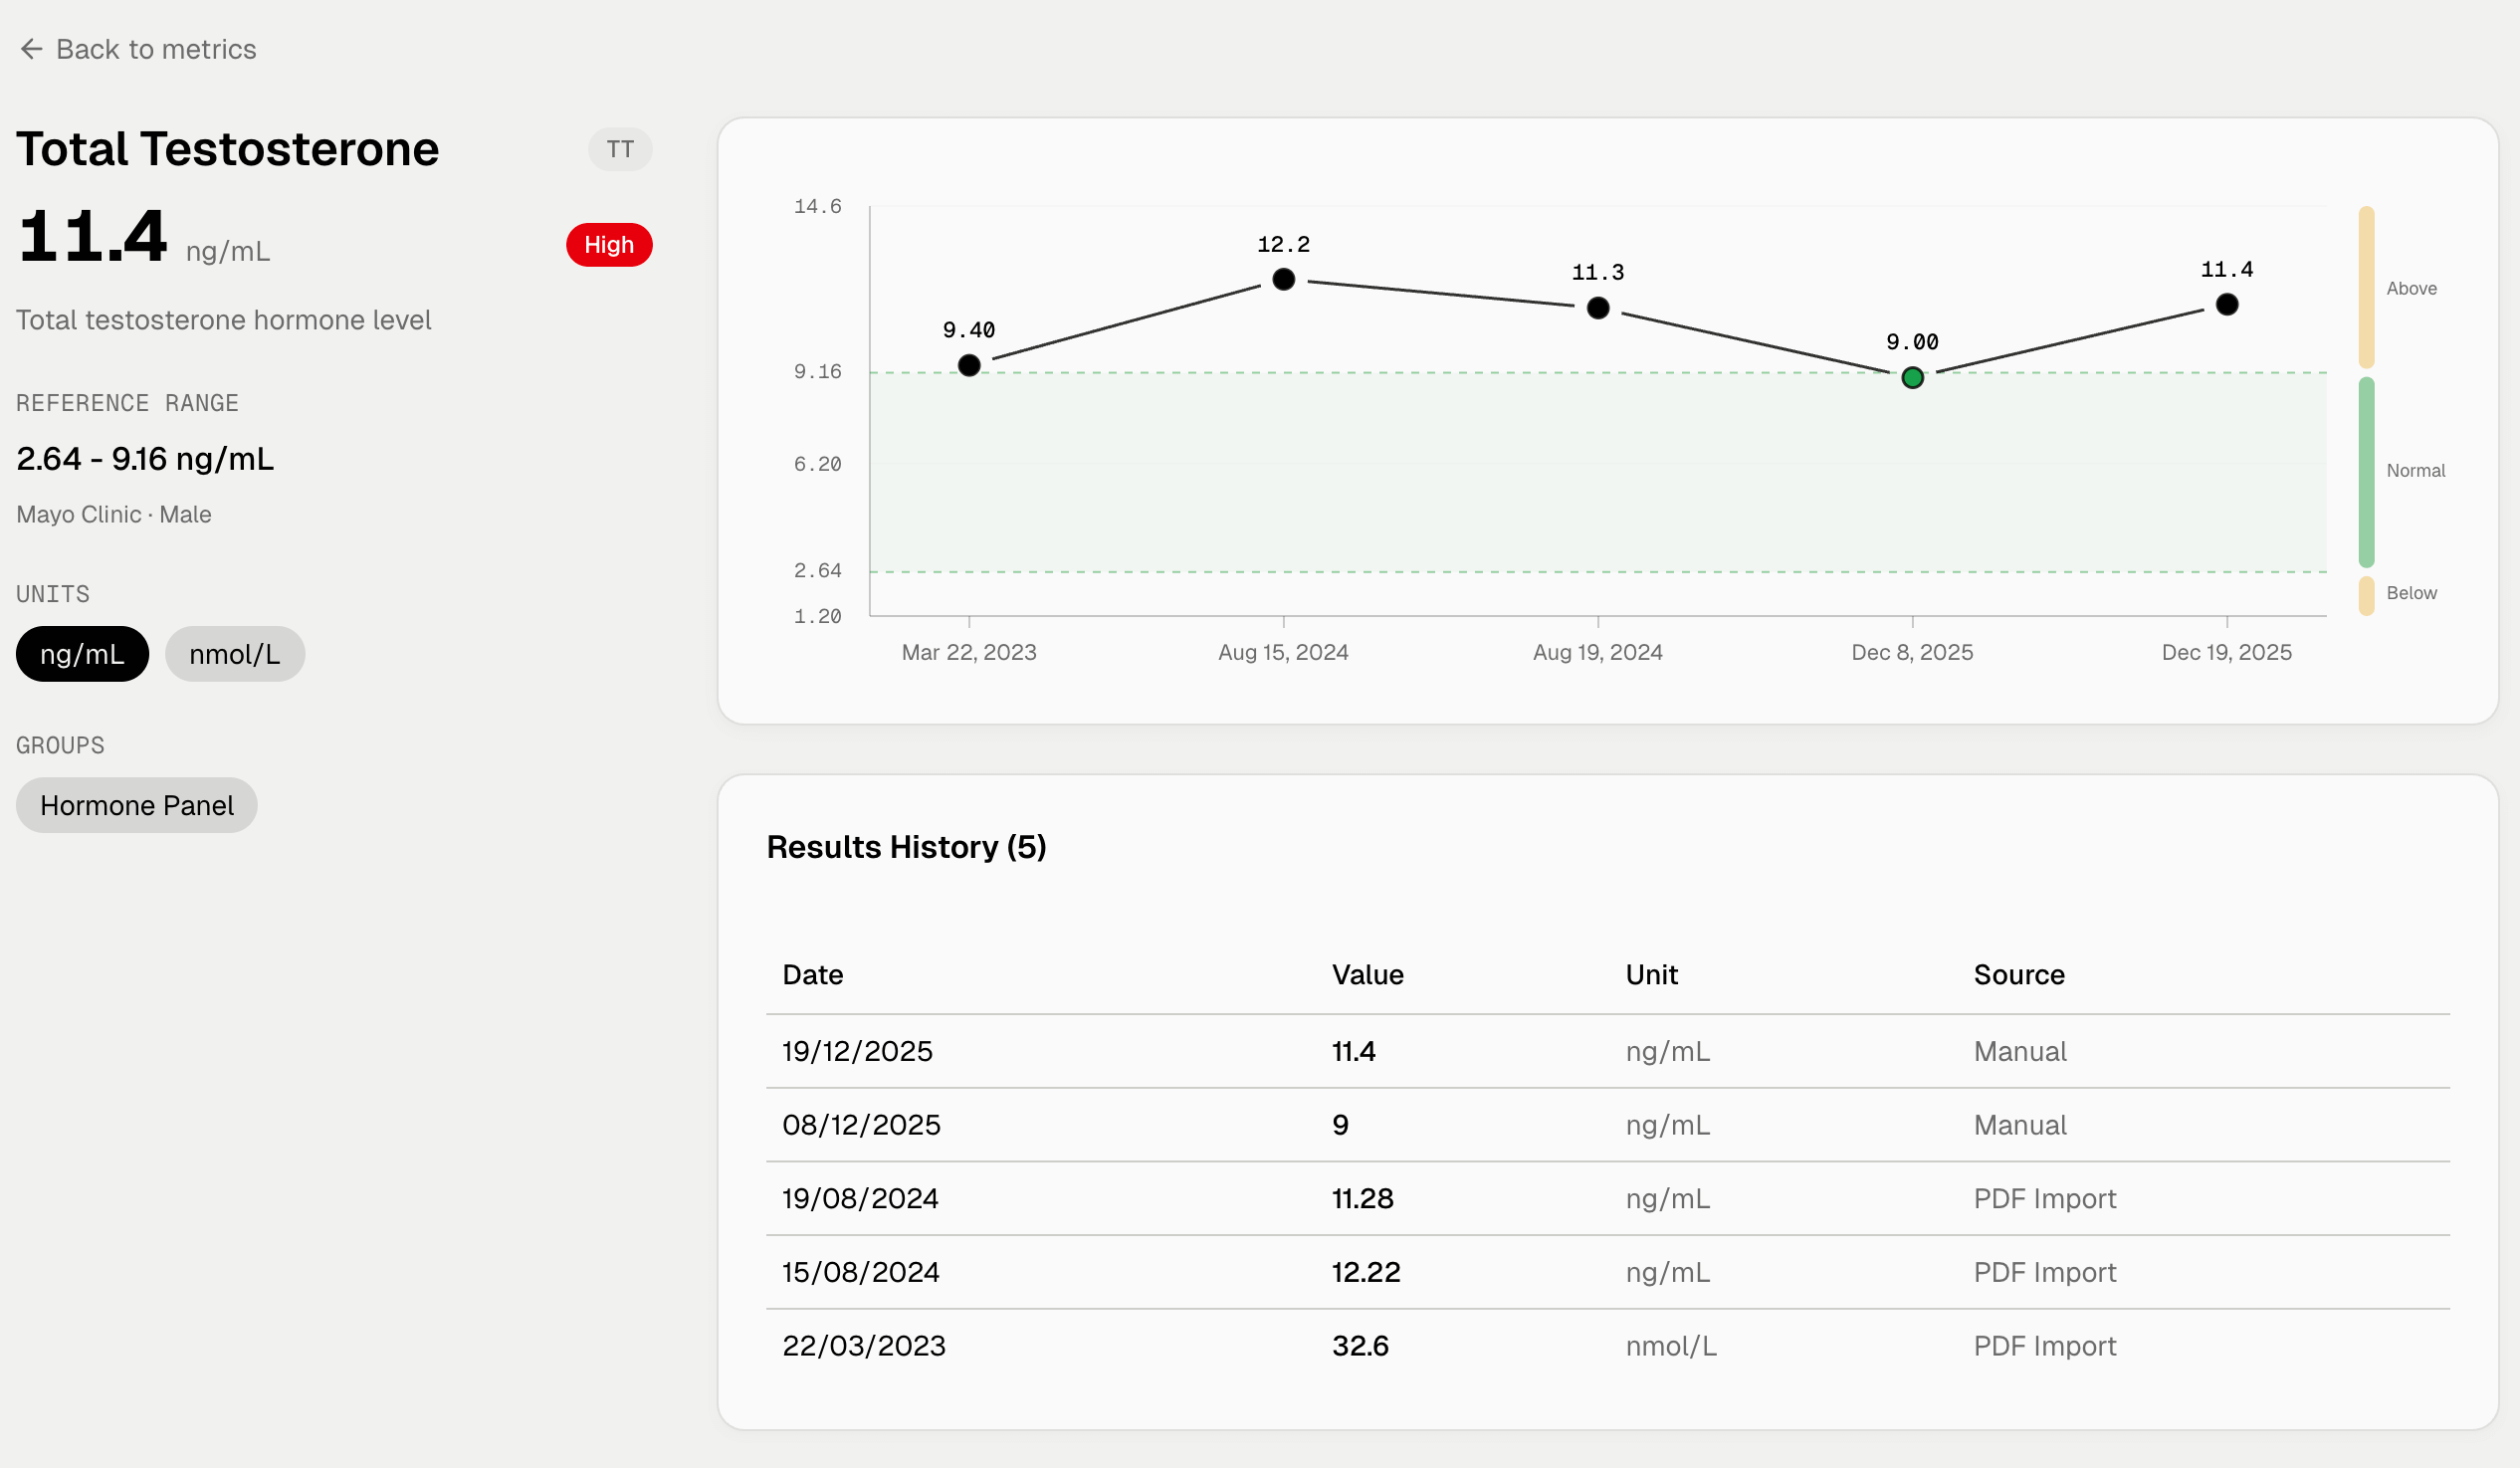Click the 11.3 data point on chart
Image resolution: width=2520 pixels, height=1468 pixels.
point(1598,308)
